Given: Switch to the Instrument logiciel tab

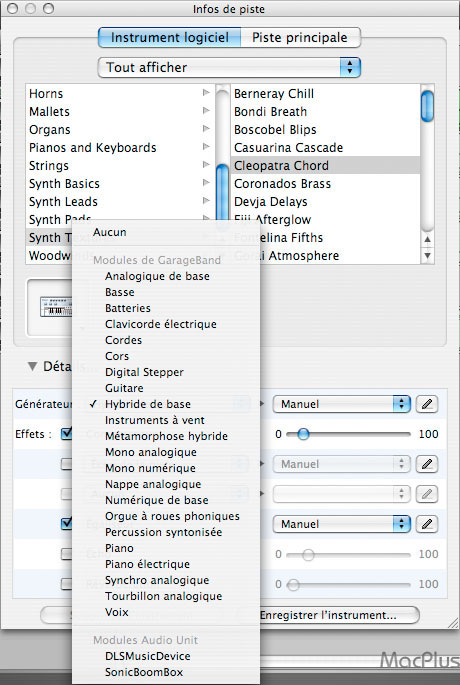Looking at the screenshot, I should coord(169,37).
